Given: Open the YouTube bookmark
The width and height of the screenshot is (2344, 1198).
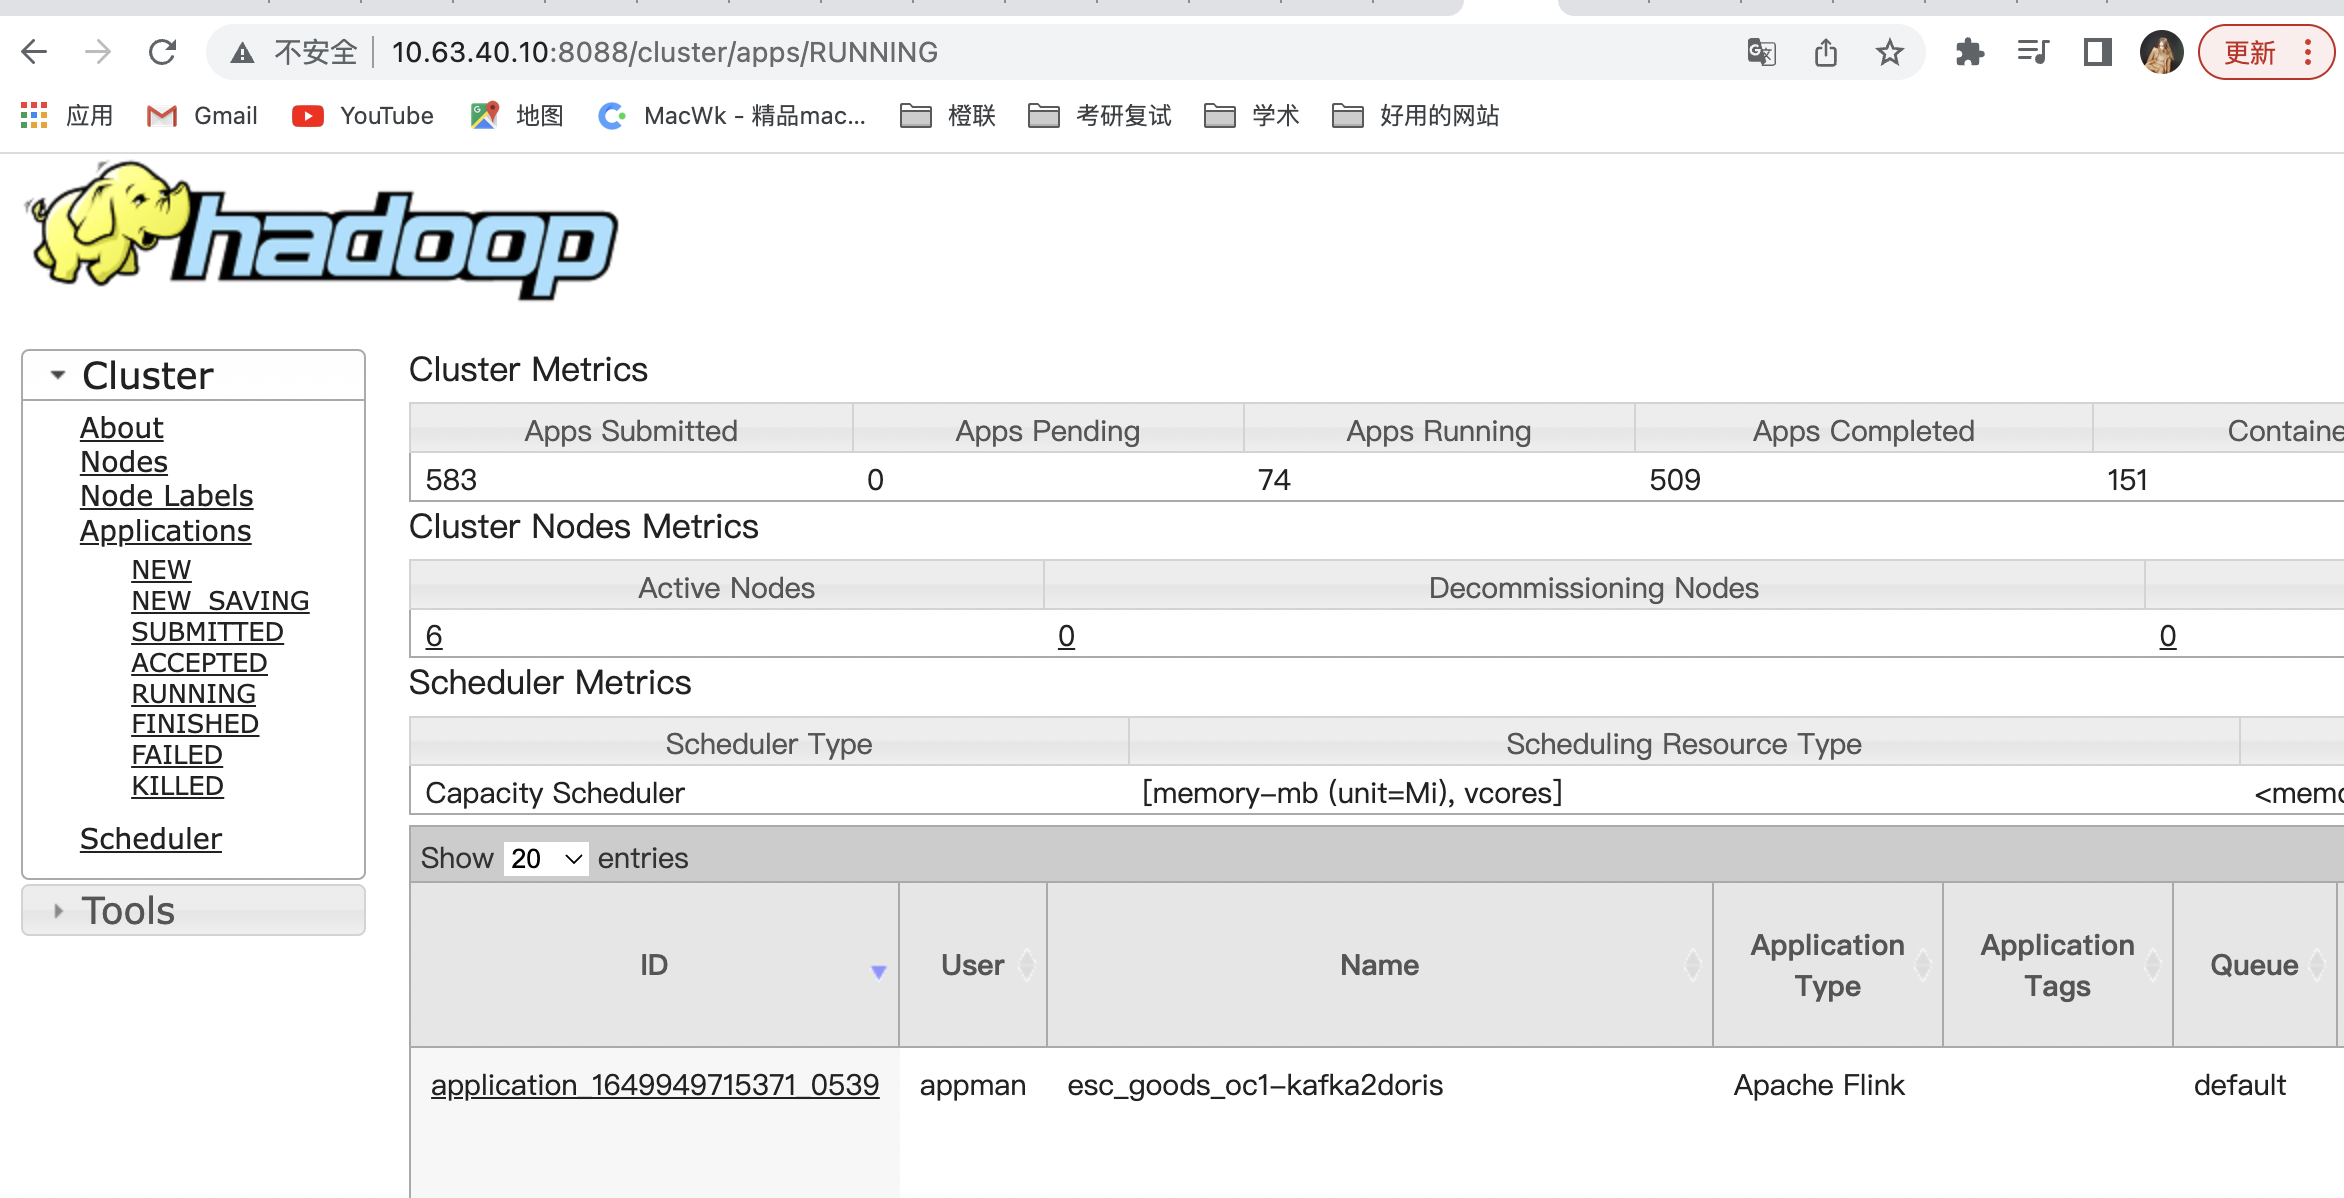Looking at the screenshot, I should pos(363,116).
